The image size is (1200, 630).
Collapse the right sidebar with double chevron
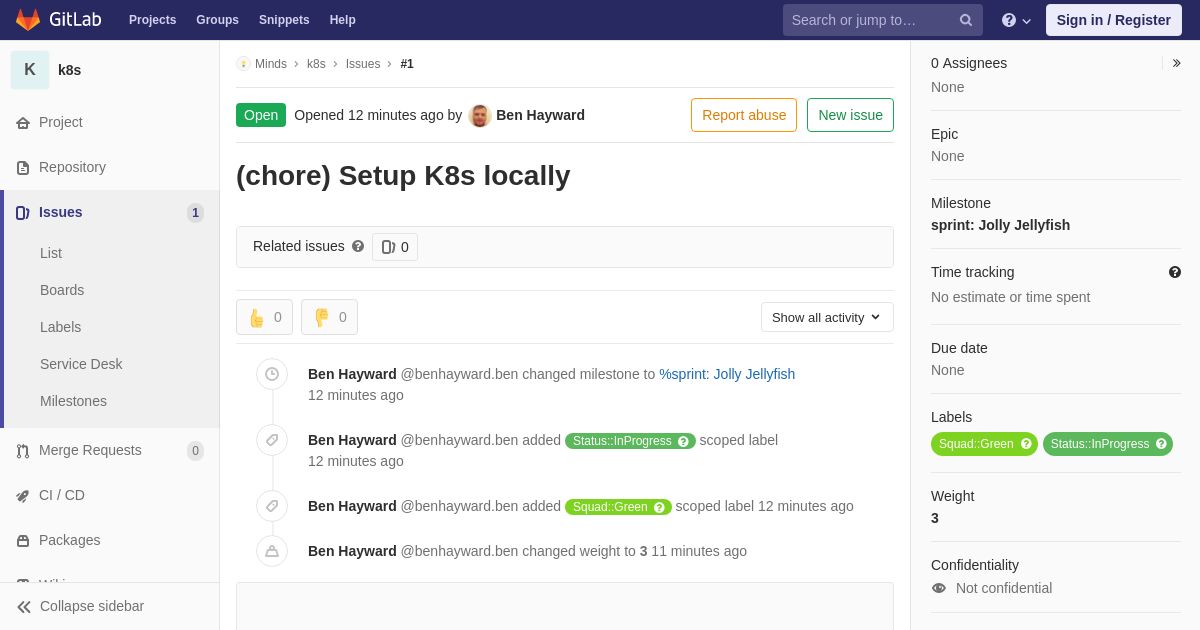coord(1176,63)
